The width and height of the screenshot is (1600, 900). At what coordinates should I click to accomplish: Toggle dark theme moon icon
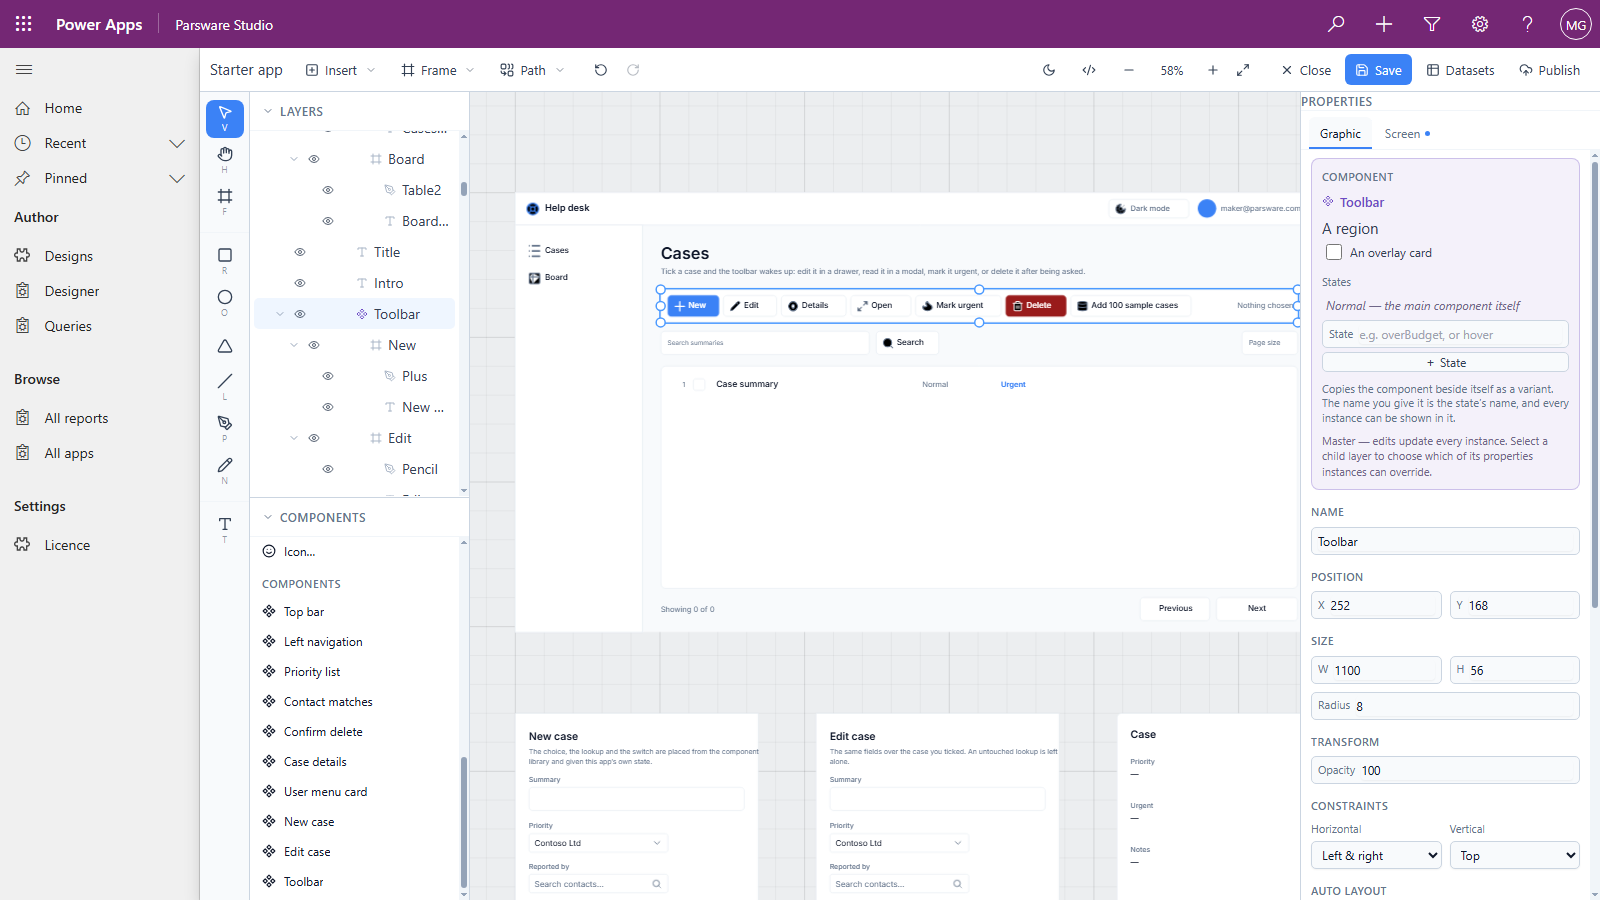click(1049, 70)
